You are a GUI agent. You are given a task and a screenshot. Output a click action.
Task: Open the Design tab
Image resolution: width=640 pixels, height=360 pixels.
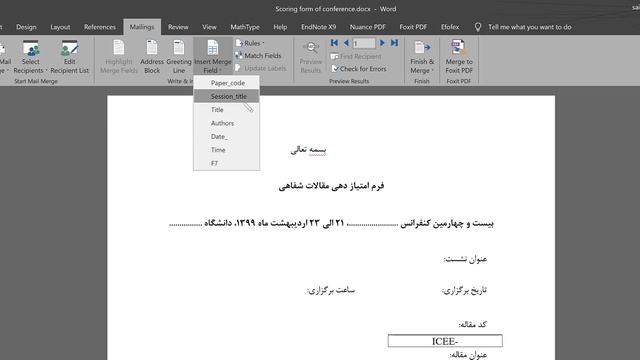[26, 27]
